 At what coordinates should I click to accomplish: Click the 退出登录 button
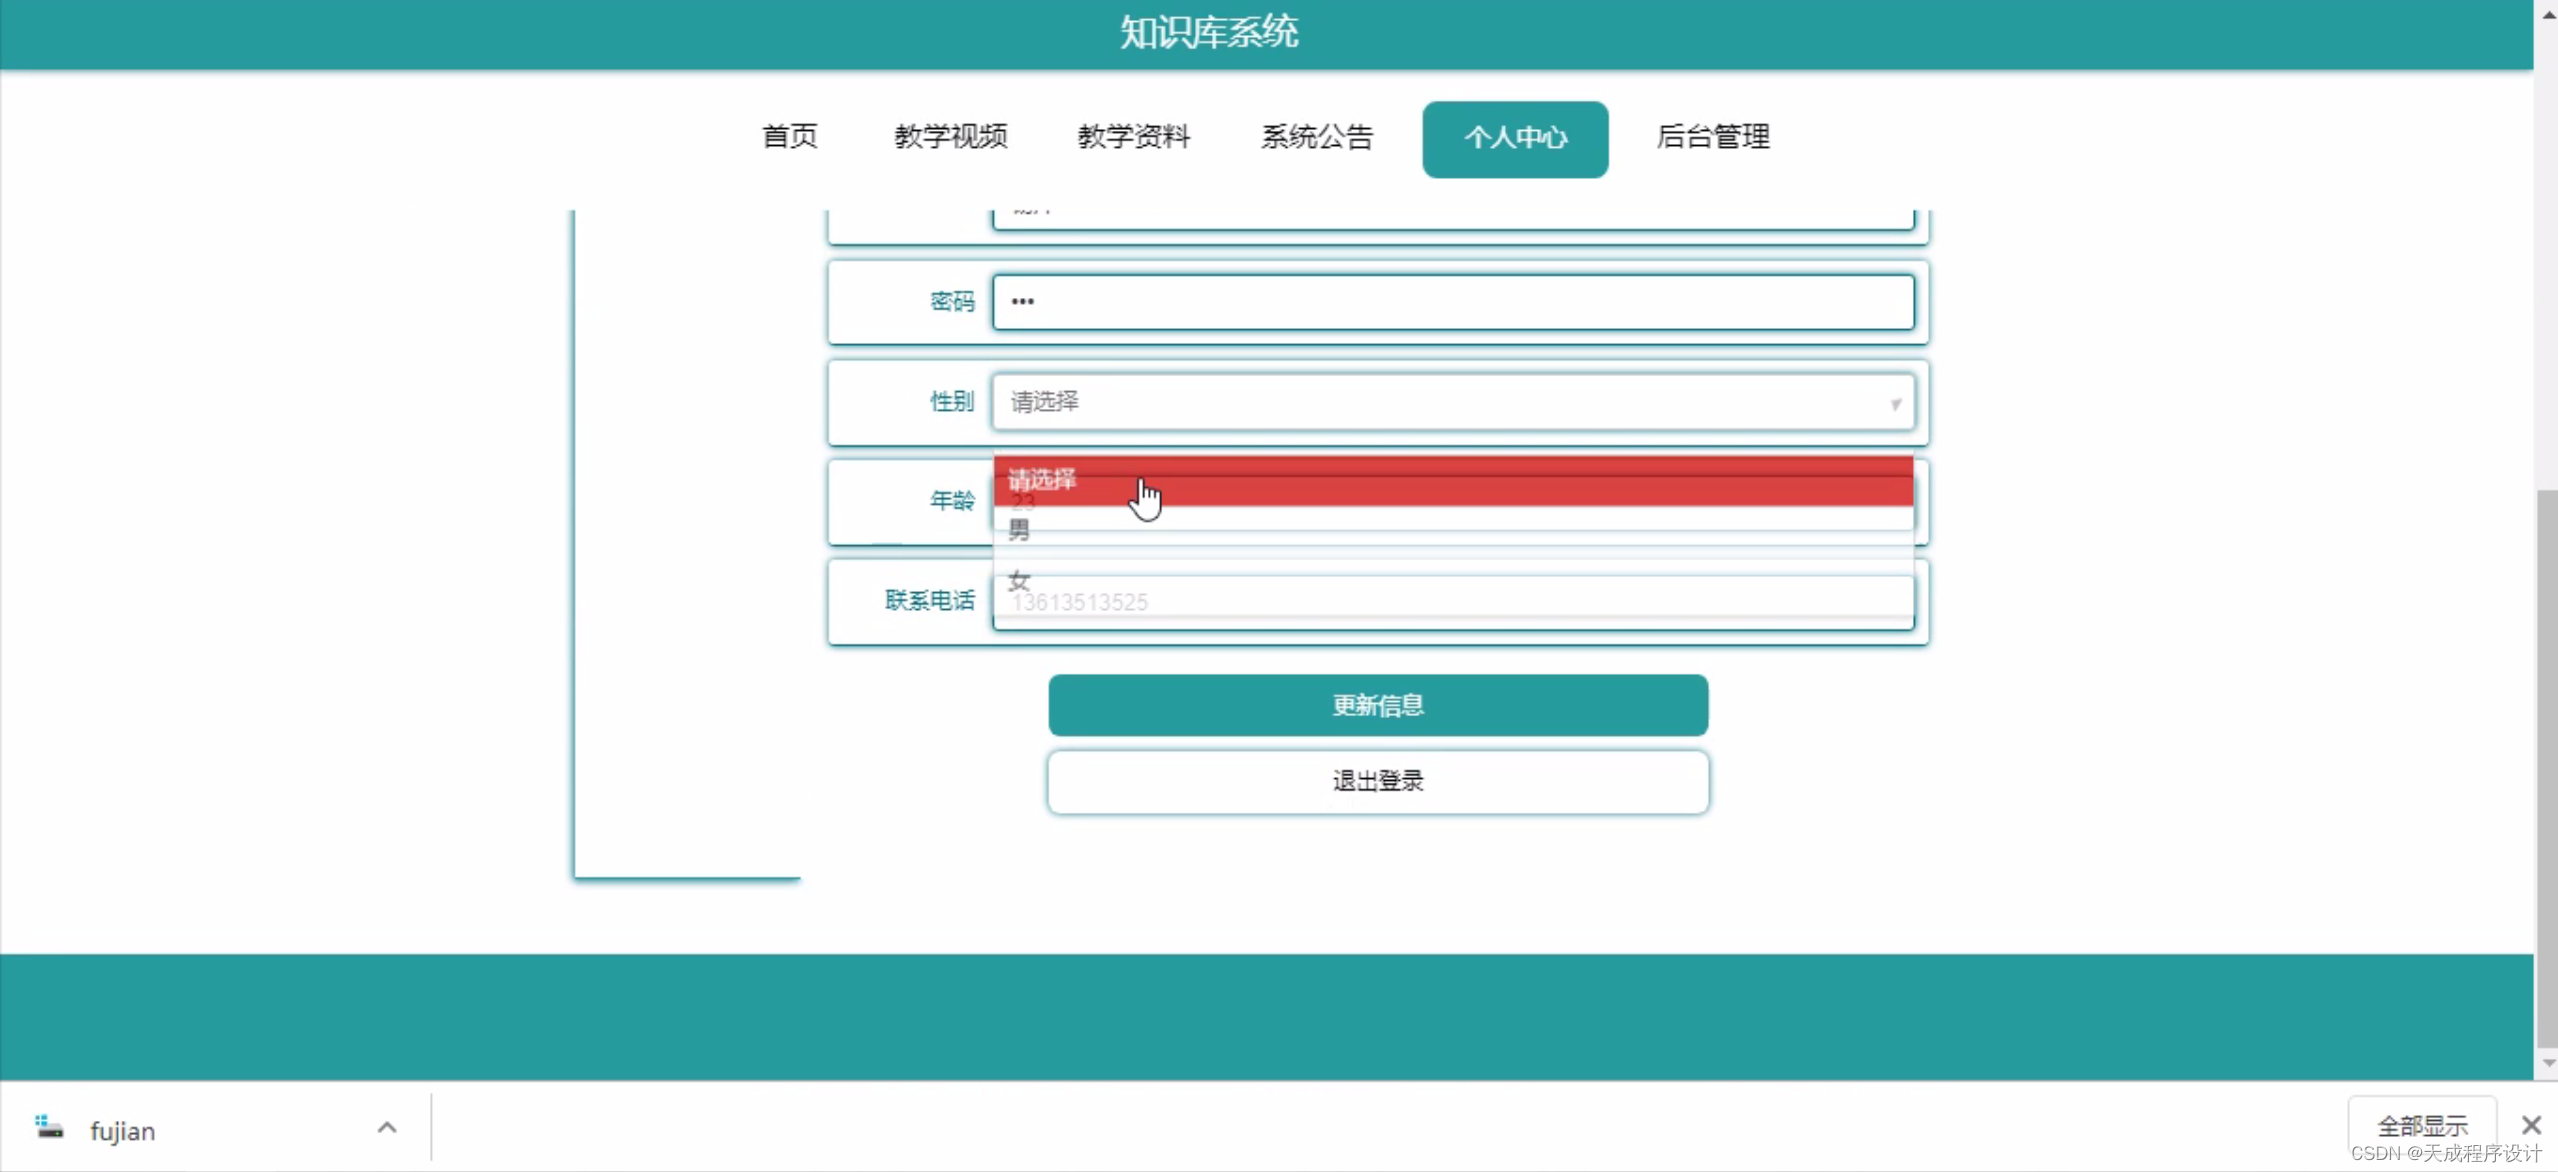point(1377,781)
